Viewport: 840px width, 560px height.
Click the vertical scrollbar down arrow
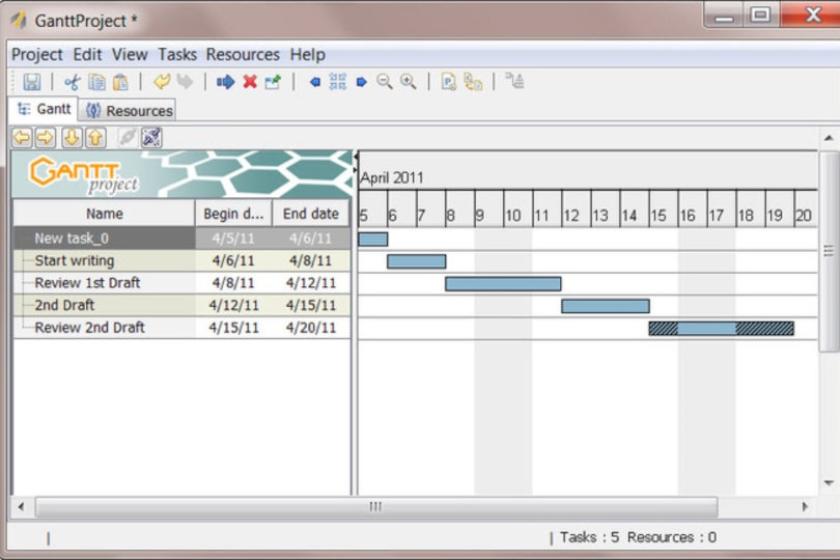(829, 483)
